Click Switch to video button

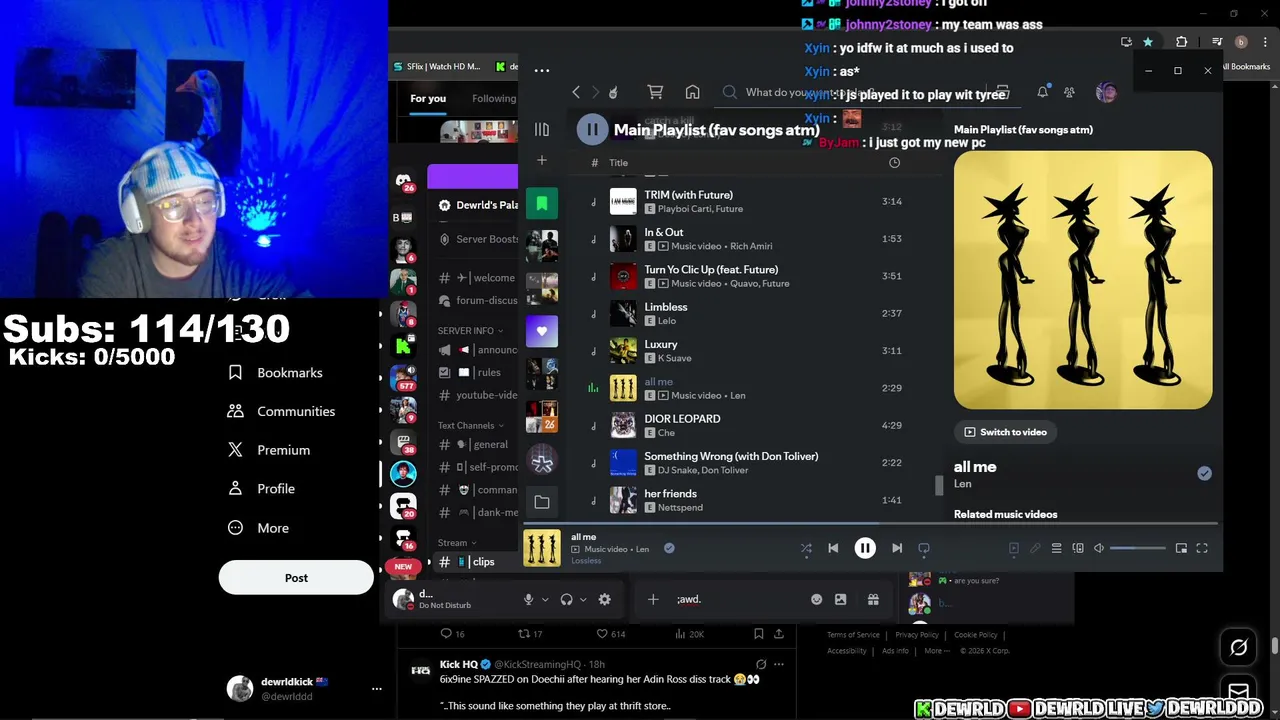[1005, 432]
